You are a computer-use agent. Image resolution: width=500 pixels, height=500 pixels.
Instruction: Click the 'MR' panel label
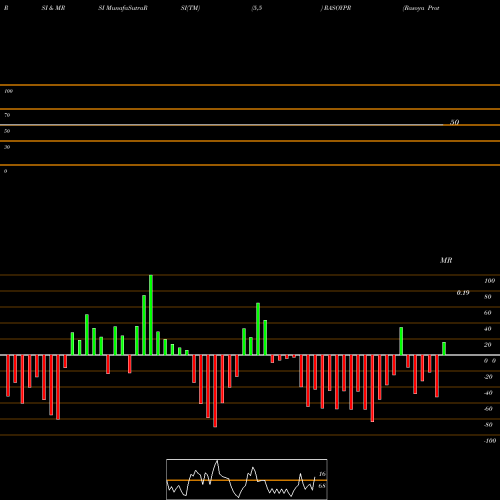pyautogui.click(x=446, y=260)
